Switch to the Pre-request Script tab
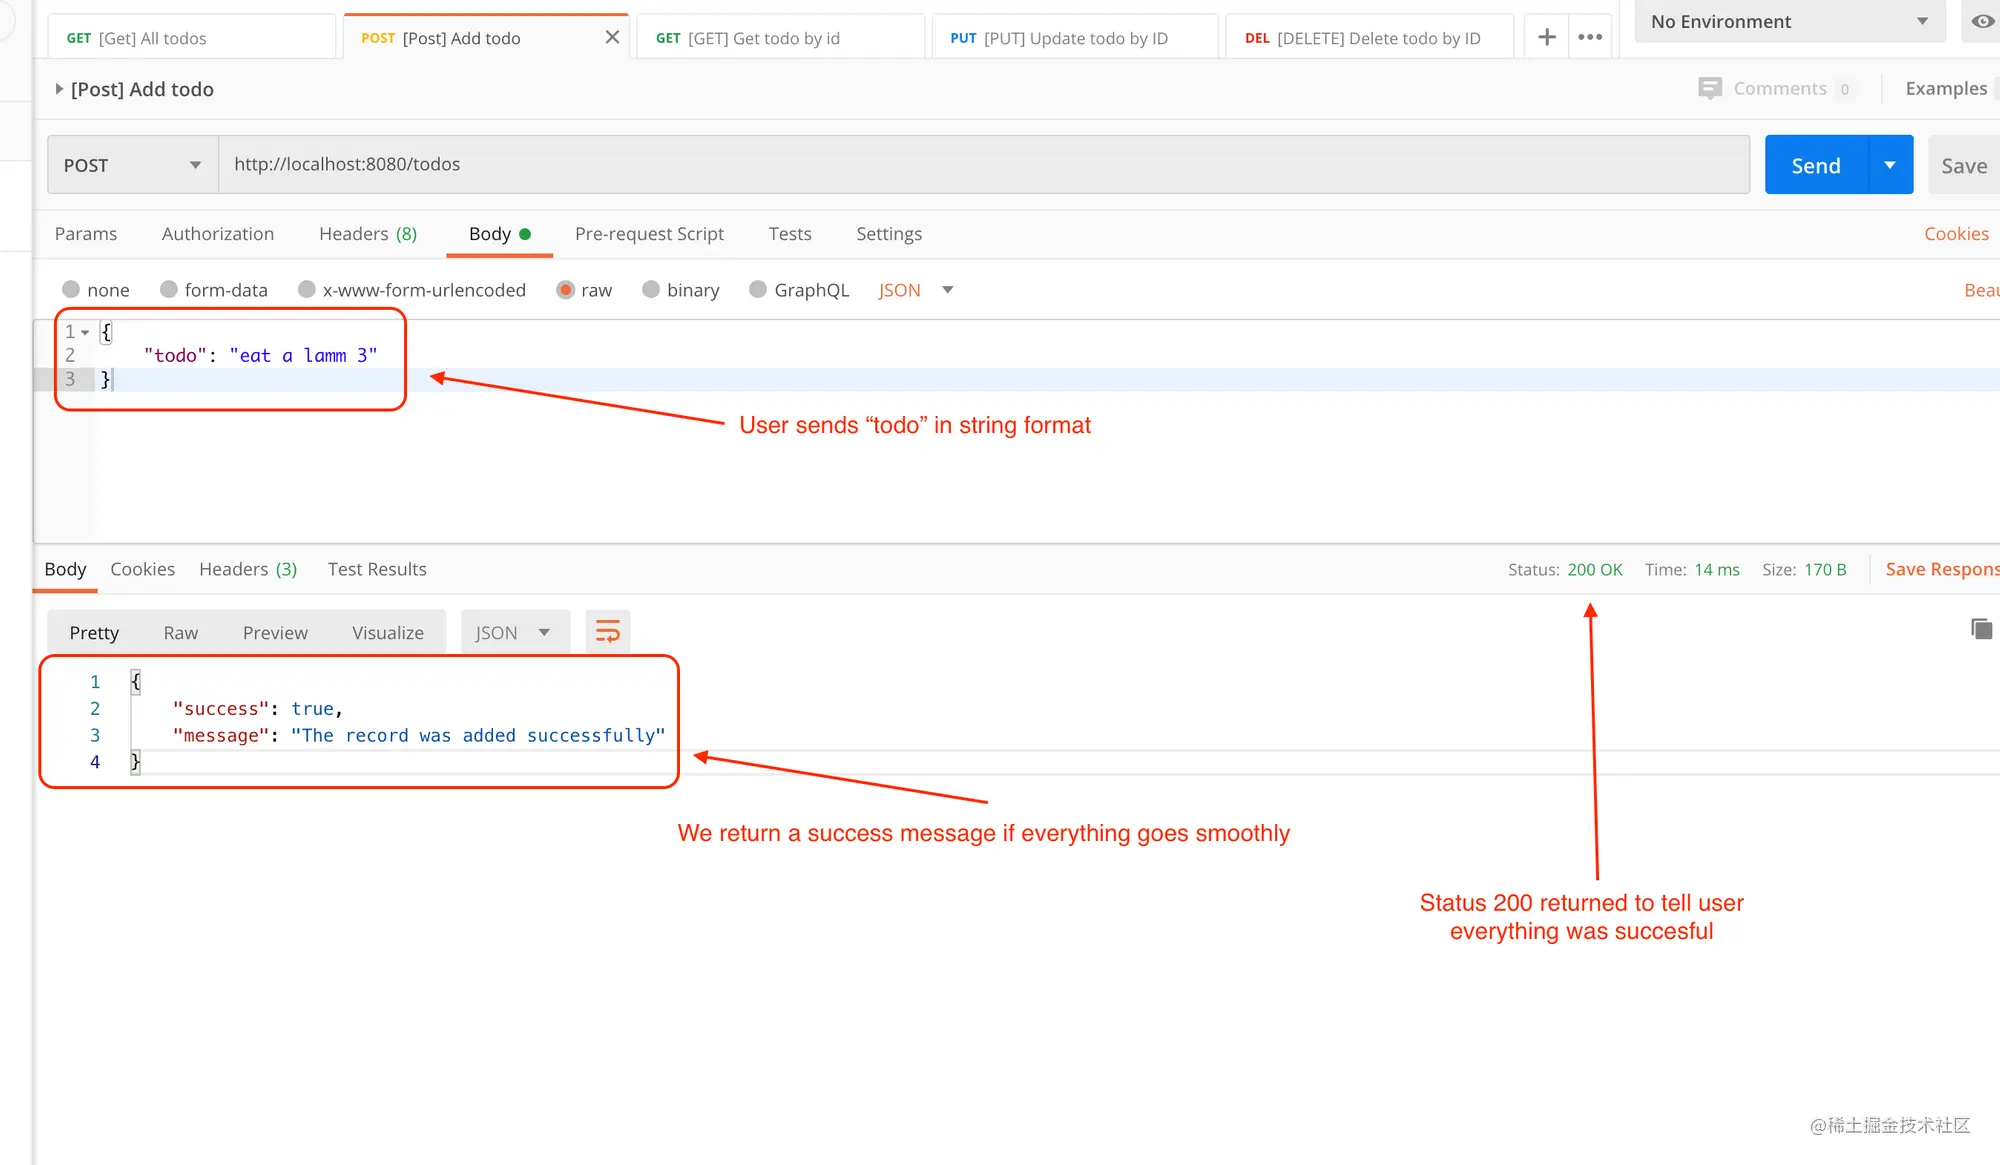The height and width of the screenshot is (1165, 2000). click(649, 234)
